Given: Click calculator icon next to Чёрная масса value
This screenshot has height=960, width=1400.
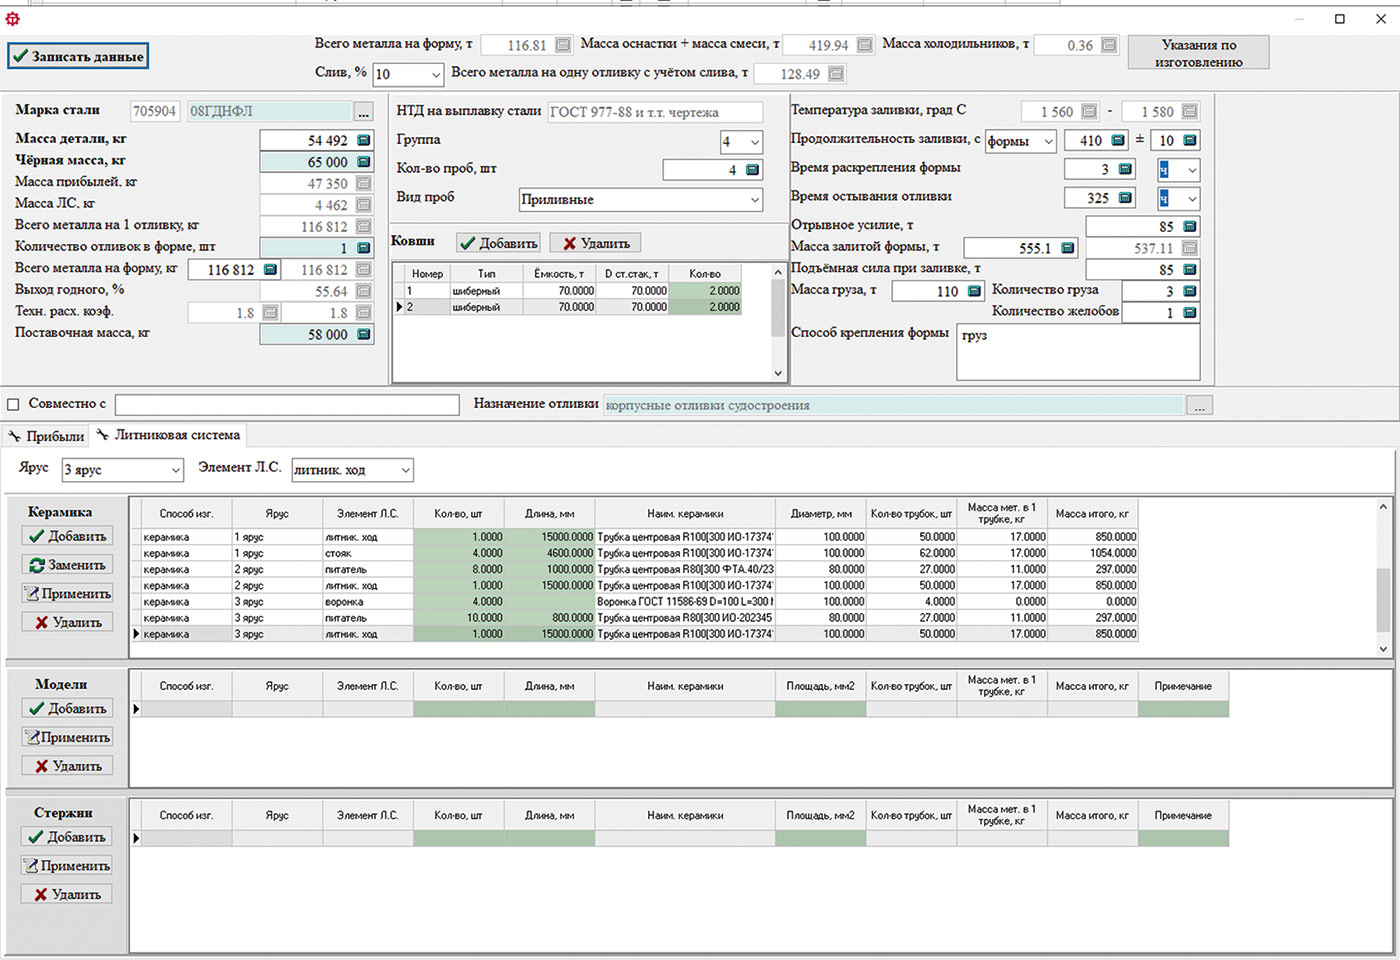Looking at the screenshot, I should pyautogui.click(x=363, y=162).
